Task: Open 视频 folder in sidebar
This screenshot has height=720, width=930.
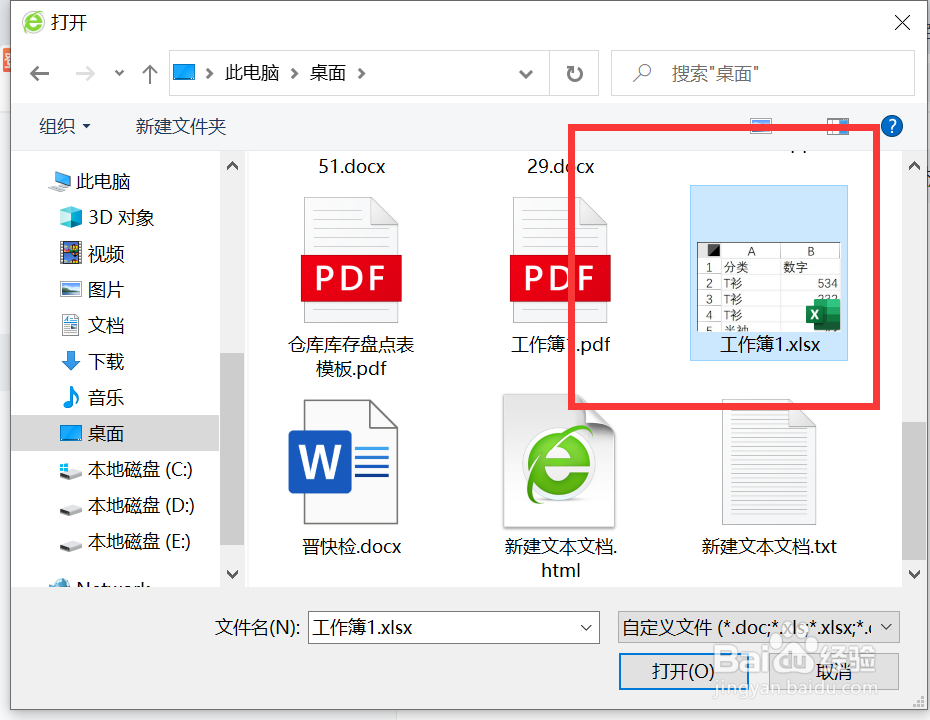Action: click(93, 254)
